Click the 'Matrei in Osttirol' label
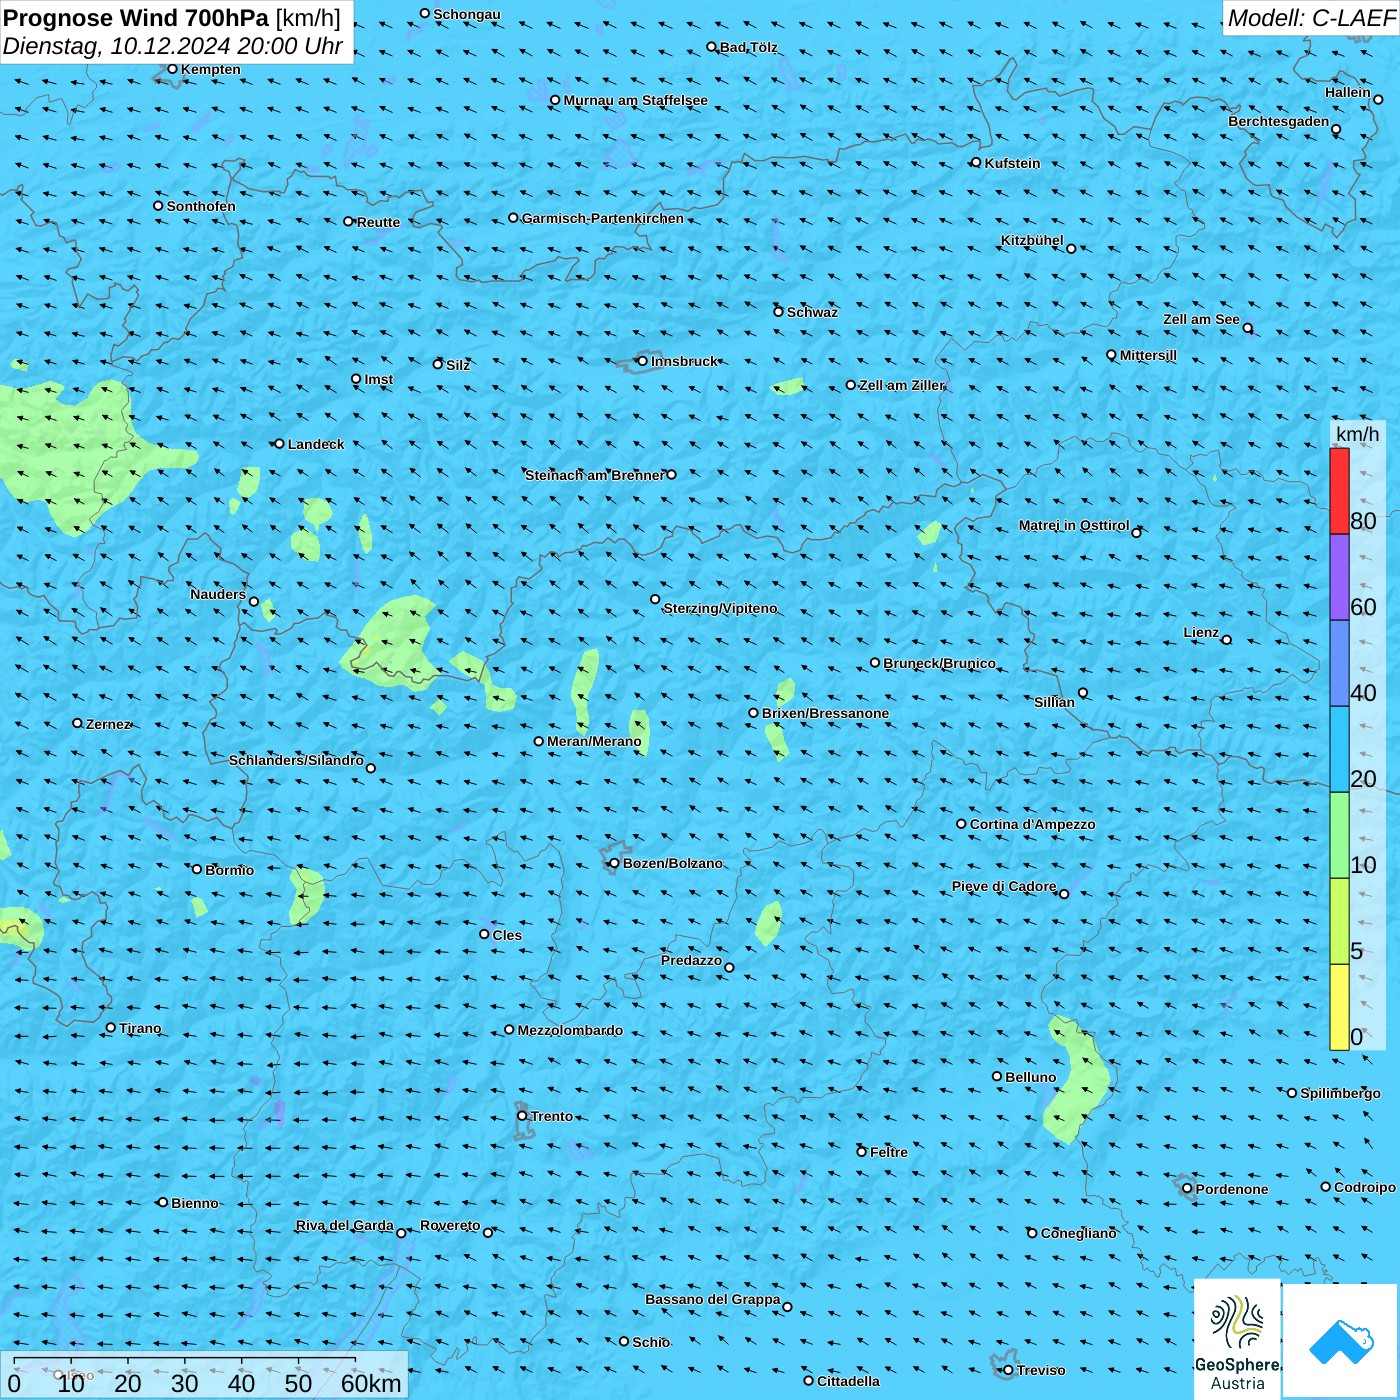Viewport: 1400px width, 1400px height. tap(1074, 525)
